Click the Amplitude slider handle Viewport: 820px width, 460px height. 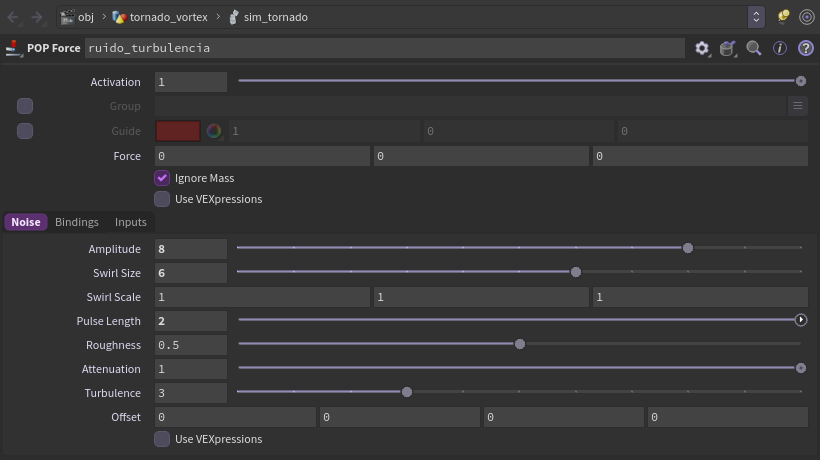click(x=688, y=248)
